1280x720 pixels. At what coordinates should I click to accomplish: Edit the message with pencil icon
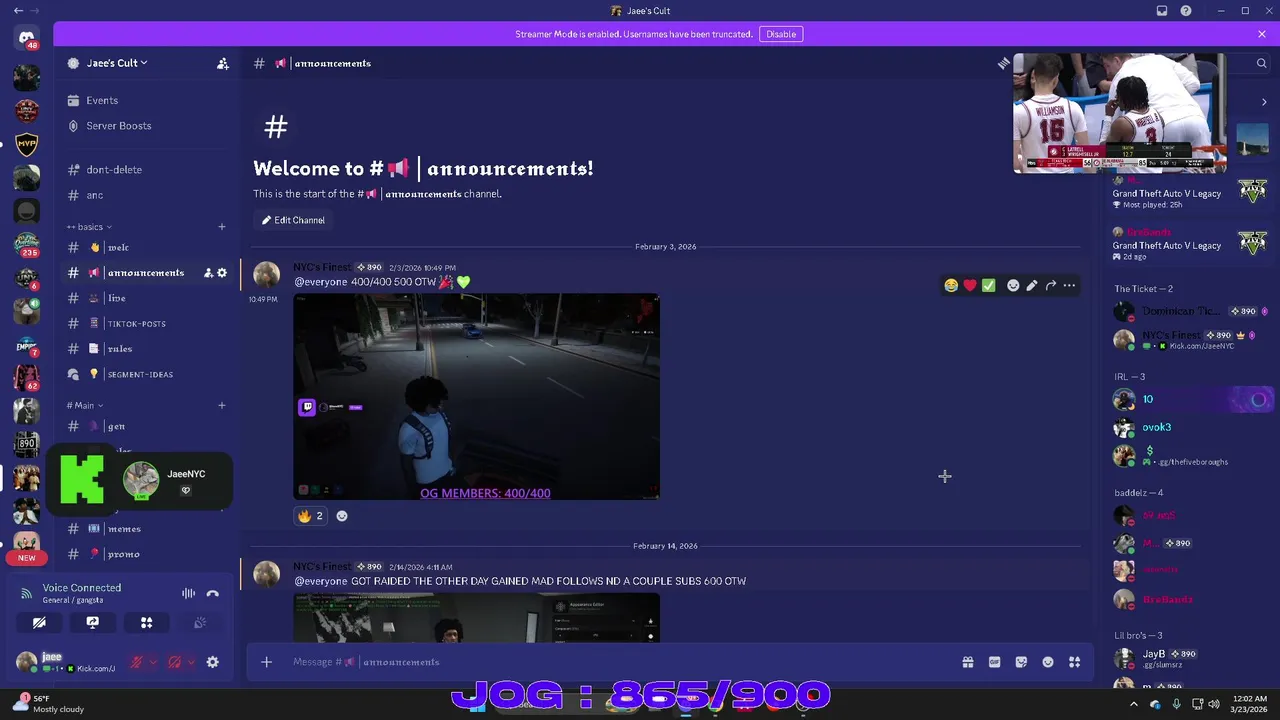pos(1032,286)
